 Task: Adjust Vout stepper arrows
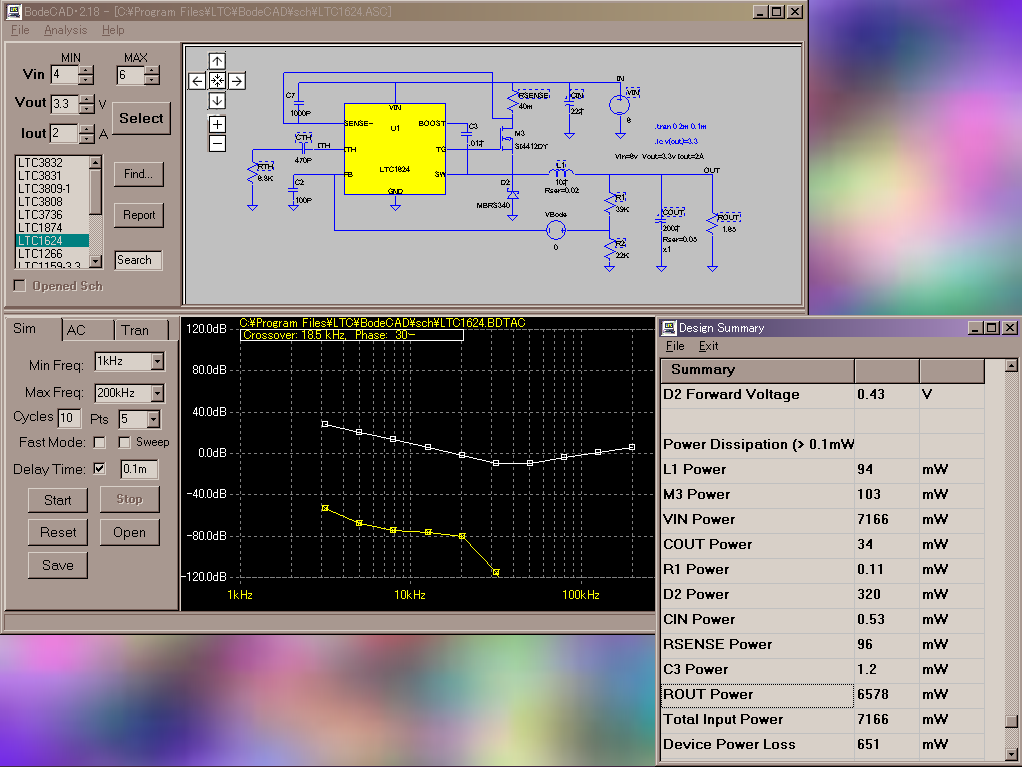pos(87,104)
